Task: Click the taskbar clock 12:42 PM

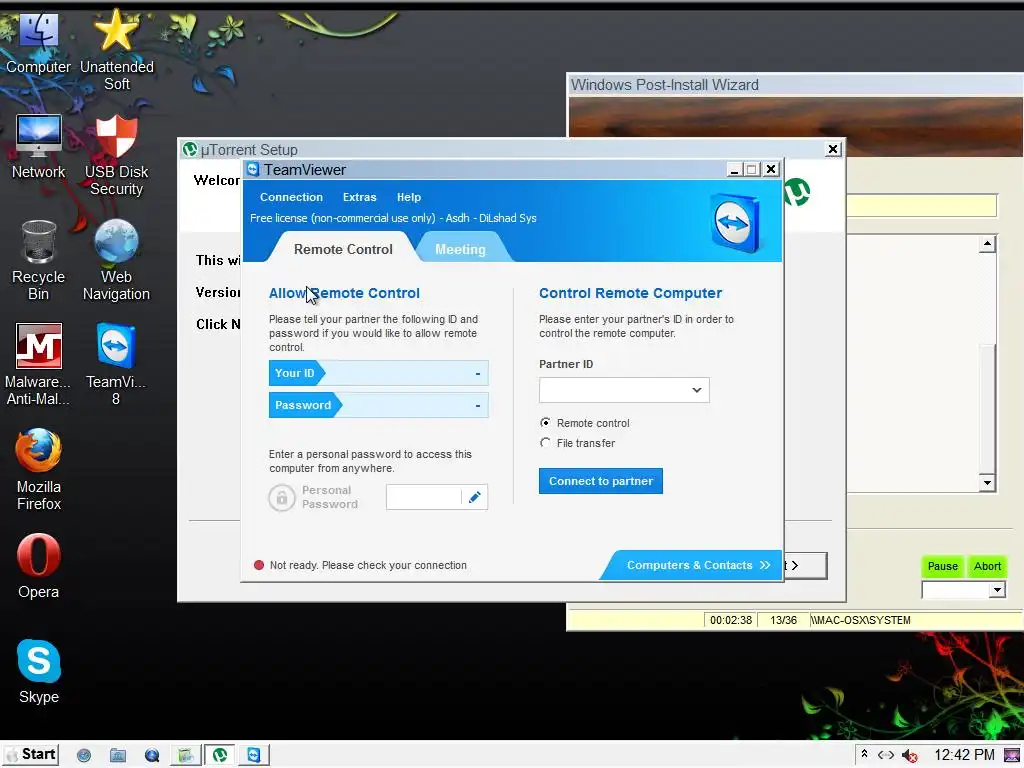Action: pyautogui.click(x=964, y=755)
